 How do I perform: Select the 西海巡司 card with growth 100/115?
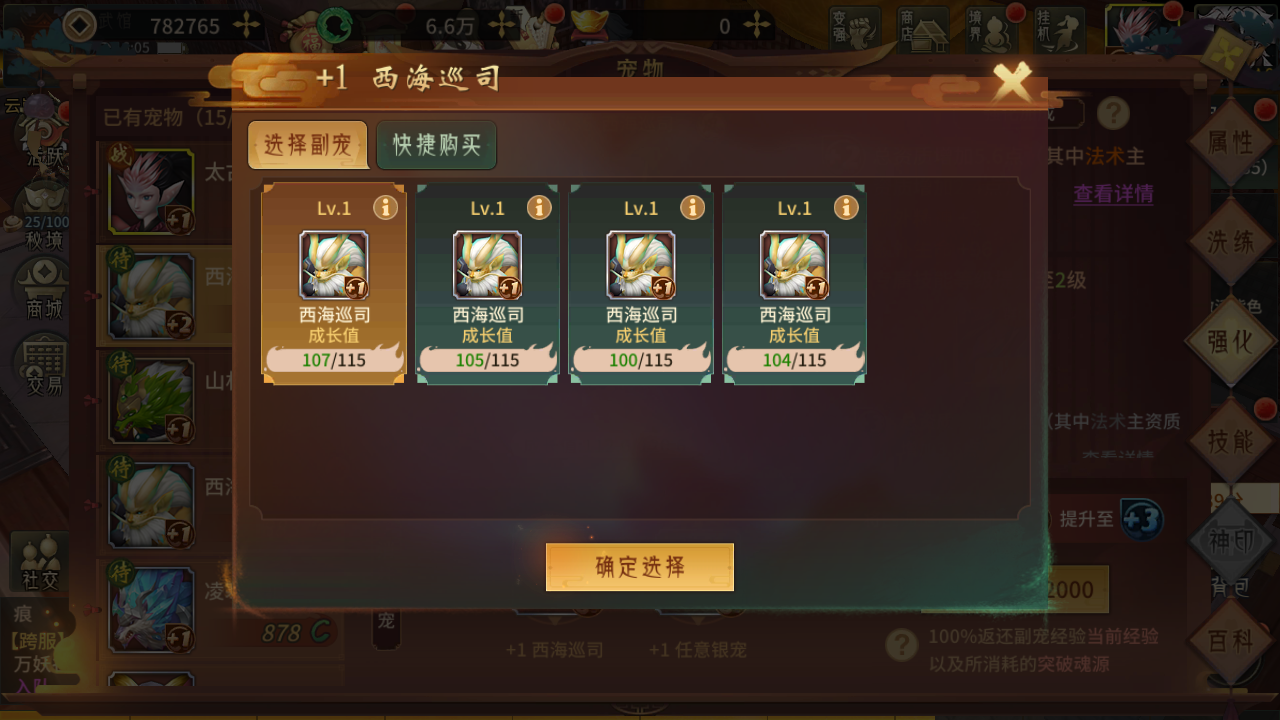pyautogui.click(x=641, y=283)
